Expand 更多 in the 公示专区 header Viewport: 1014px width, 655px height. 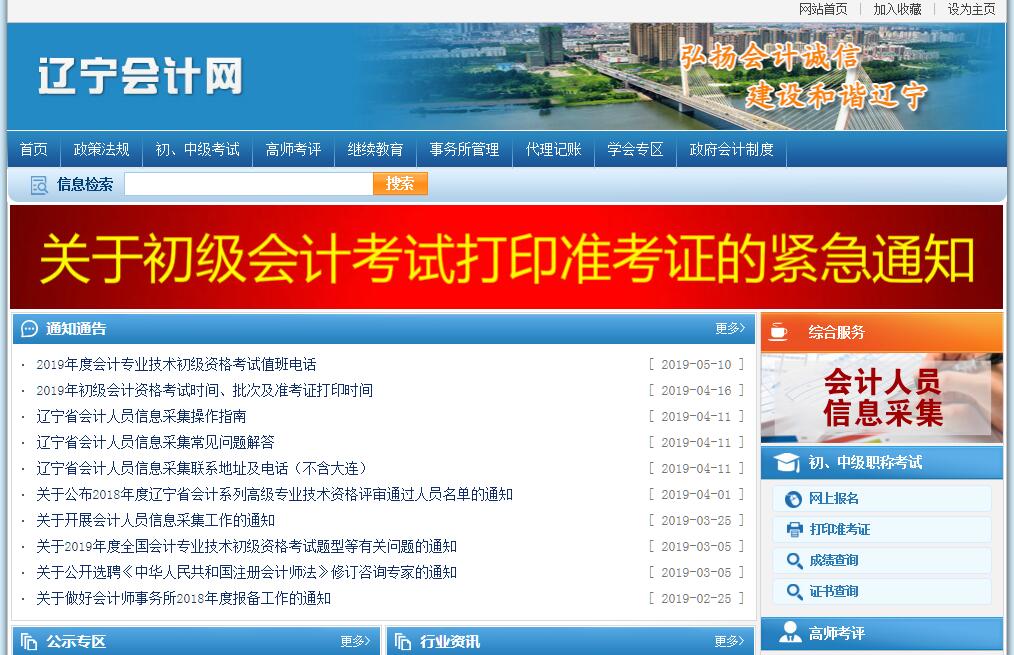(355, 641)
